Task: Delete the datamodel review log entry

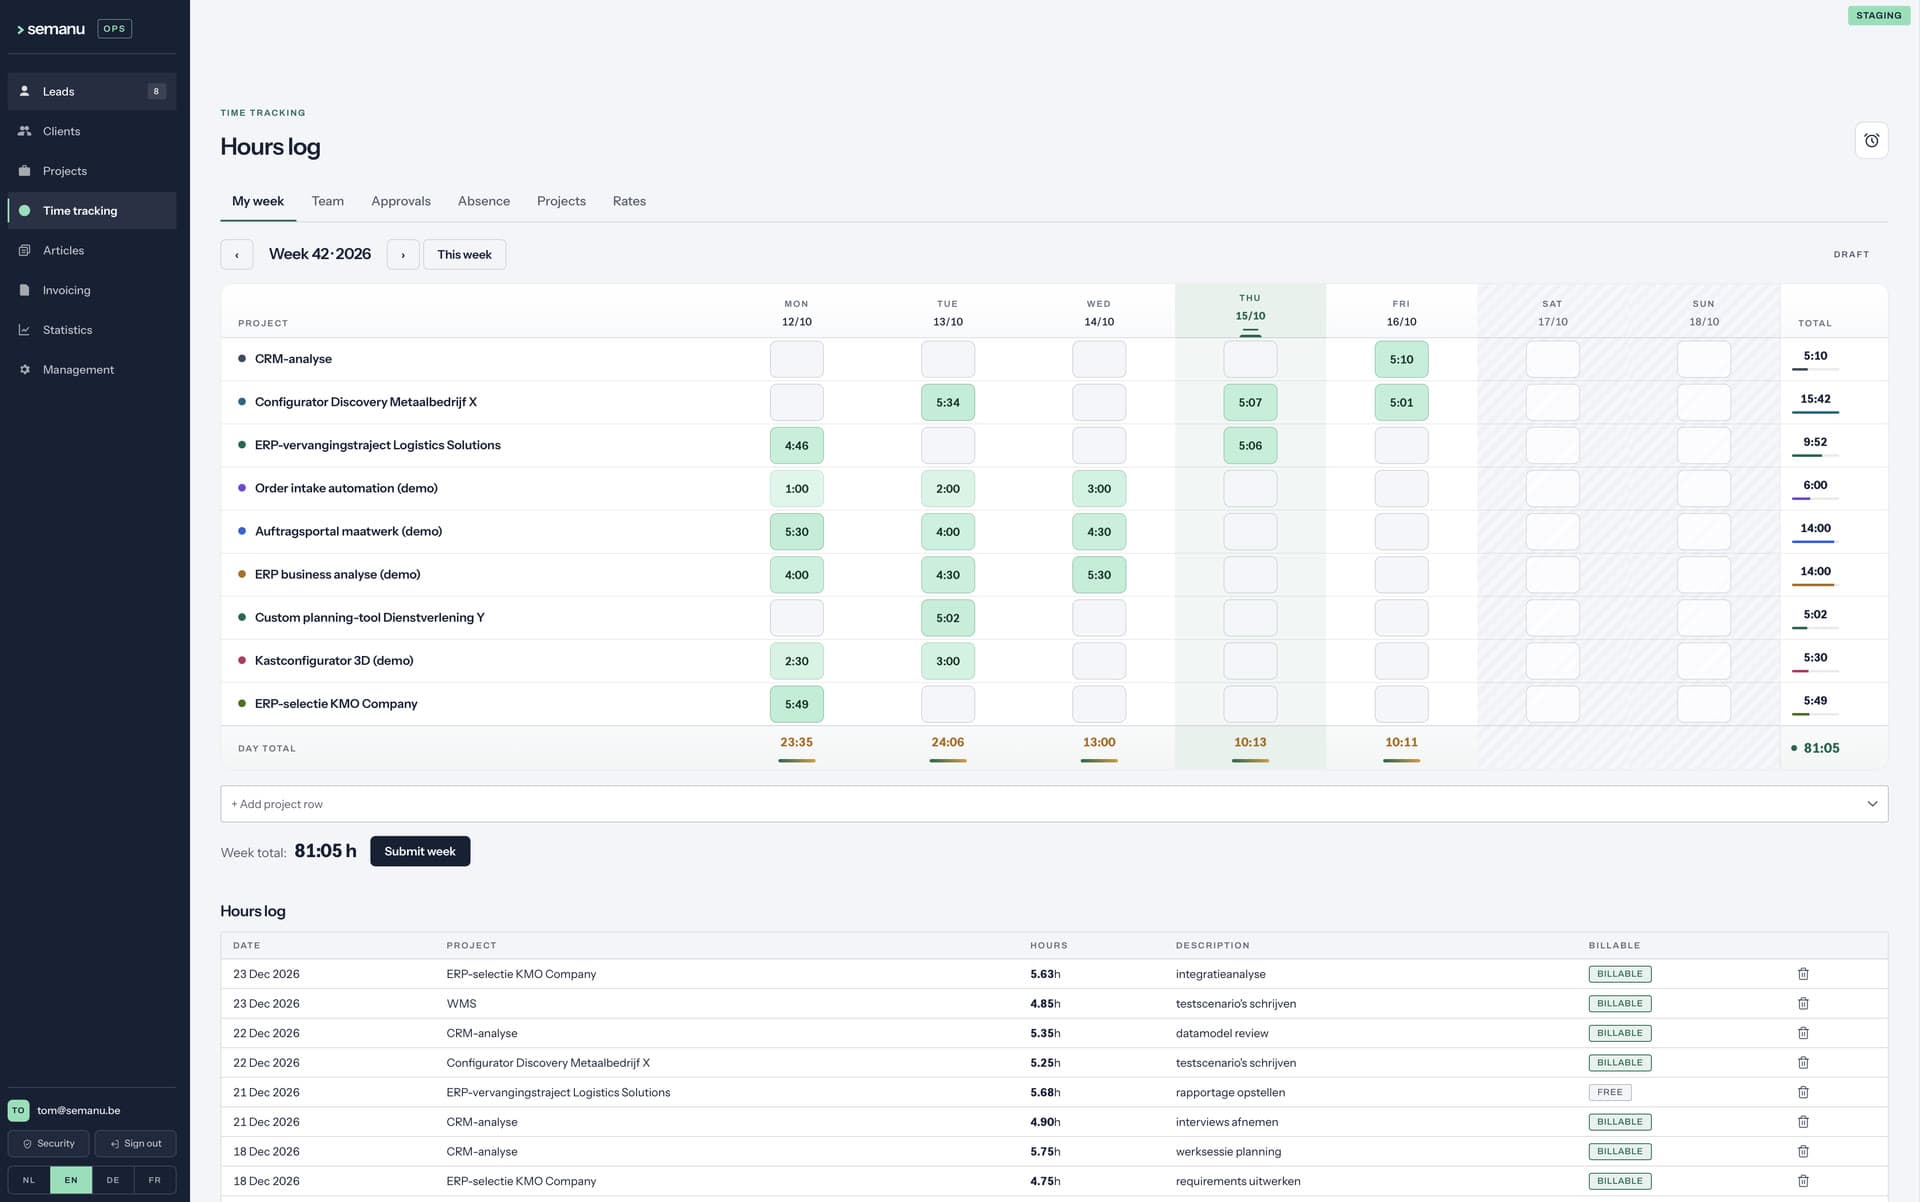Action: [x=1803, y=1033]
